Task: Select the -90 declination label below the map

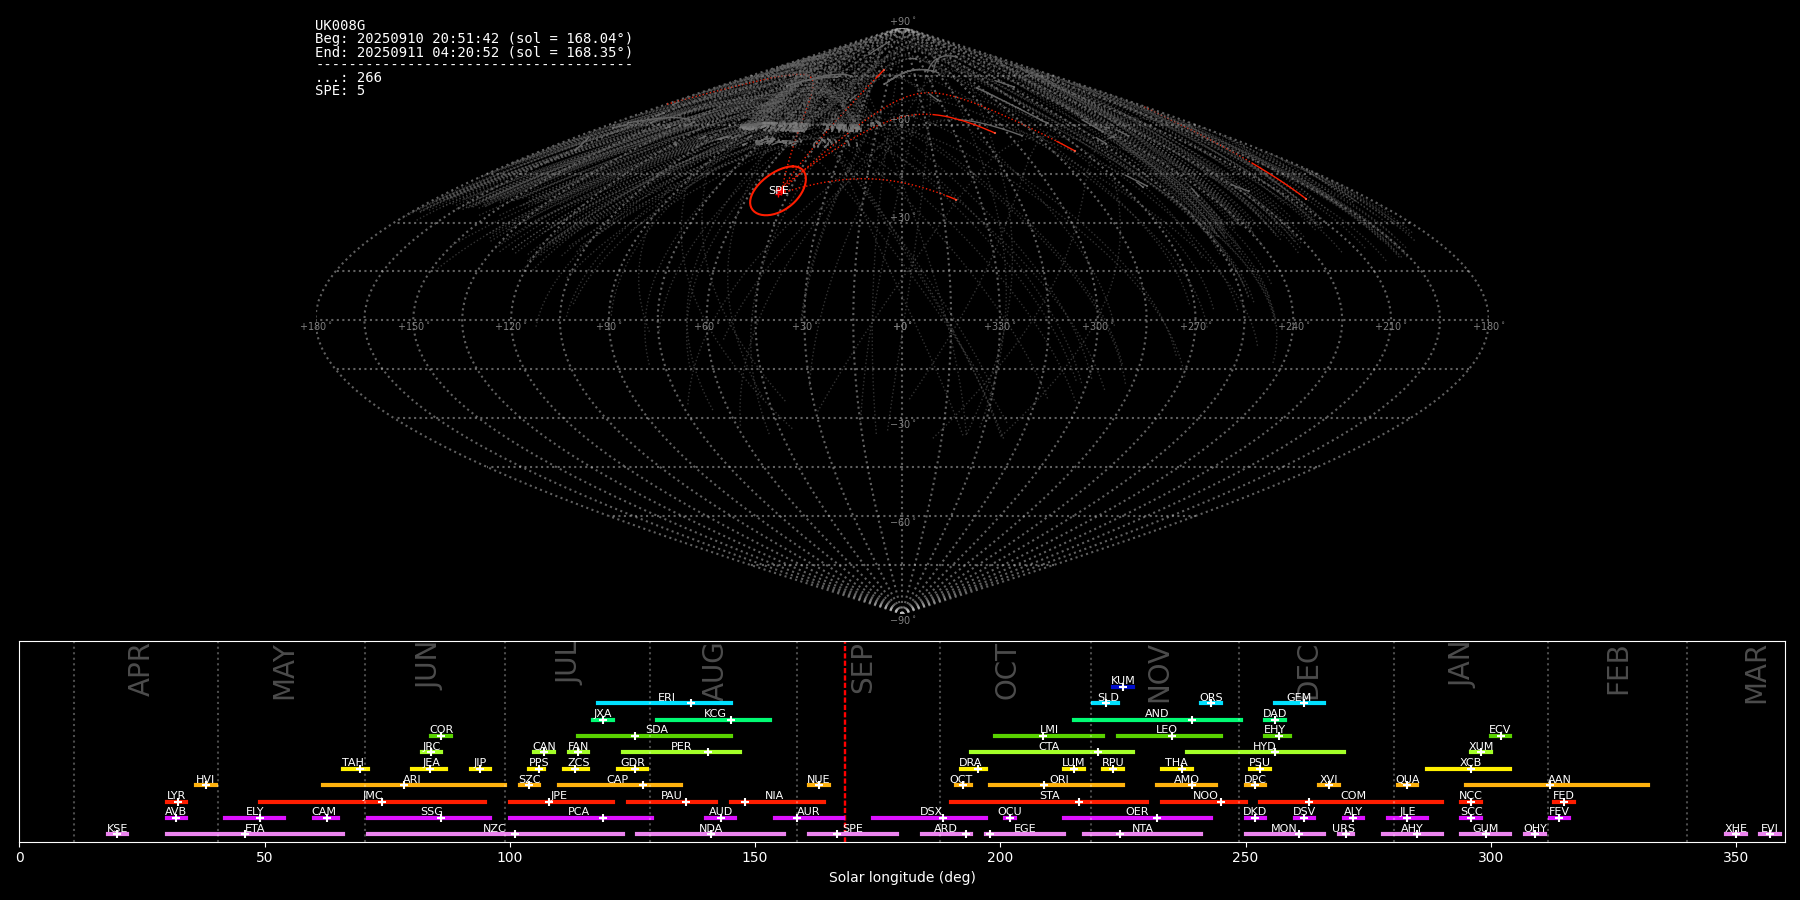Action: click(901, 620)
